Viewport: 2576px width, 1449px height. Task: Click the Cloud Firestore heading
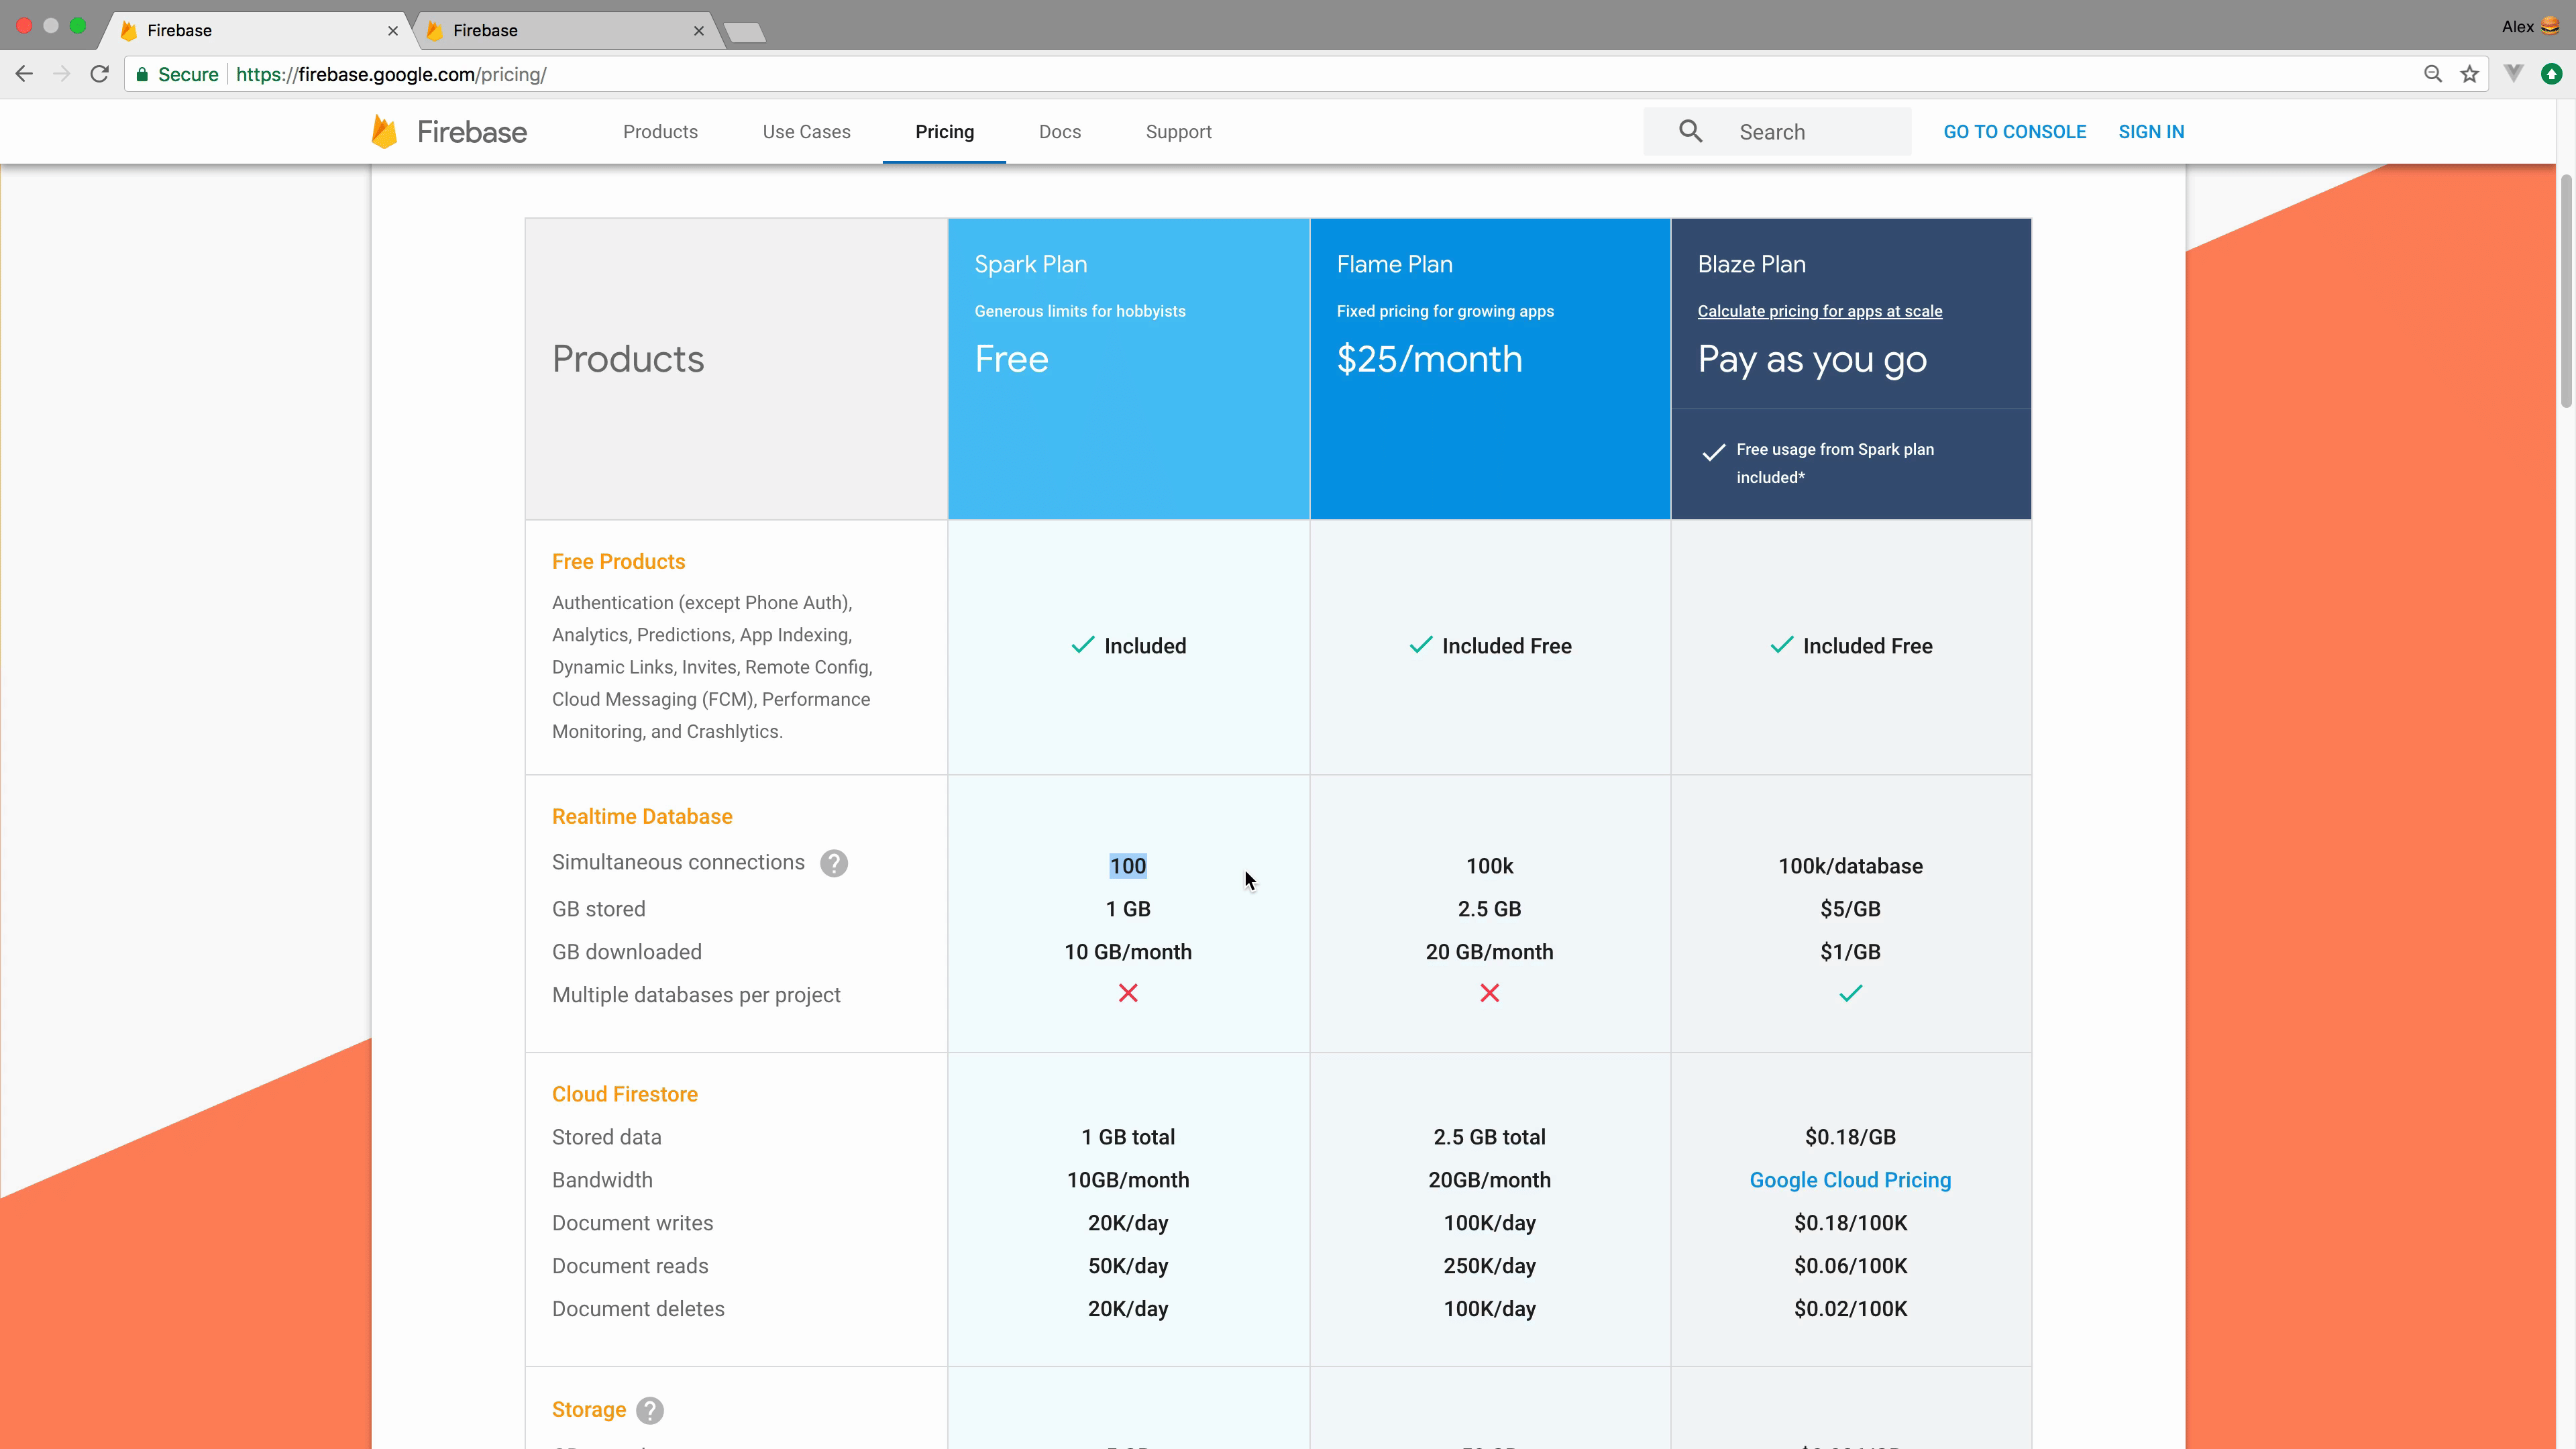pos(625,1094)
